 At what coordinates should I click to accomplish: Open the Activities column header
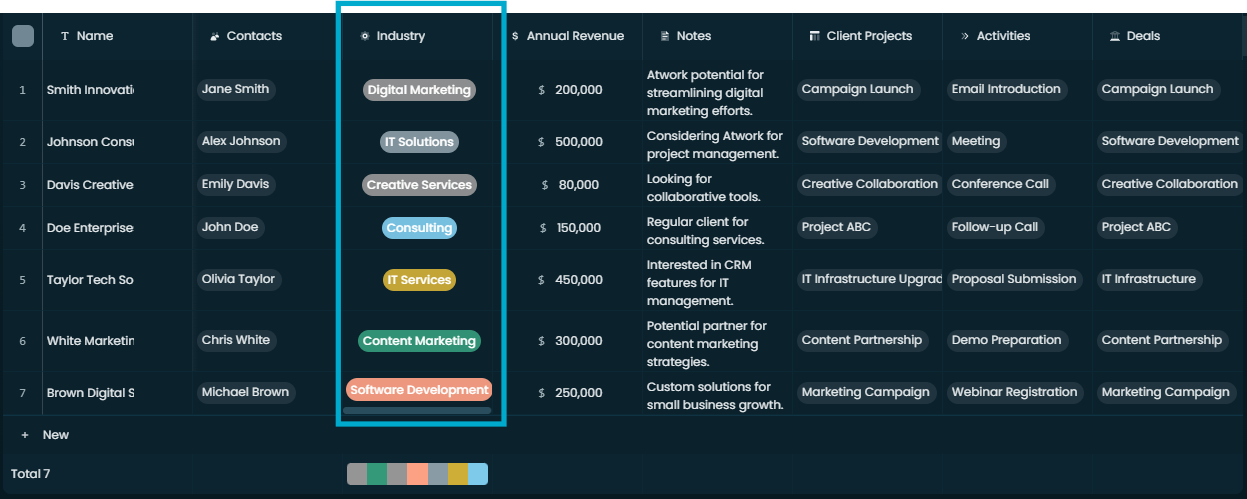[1018, 36]
